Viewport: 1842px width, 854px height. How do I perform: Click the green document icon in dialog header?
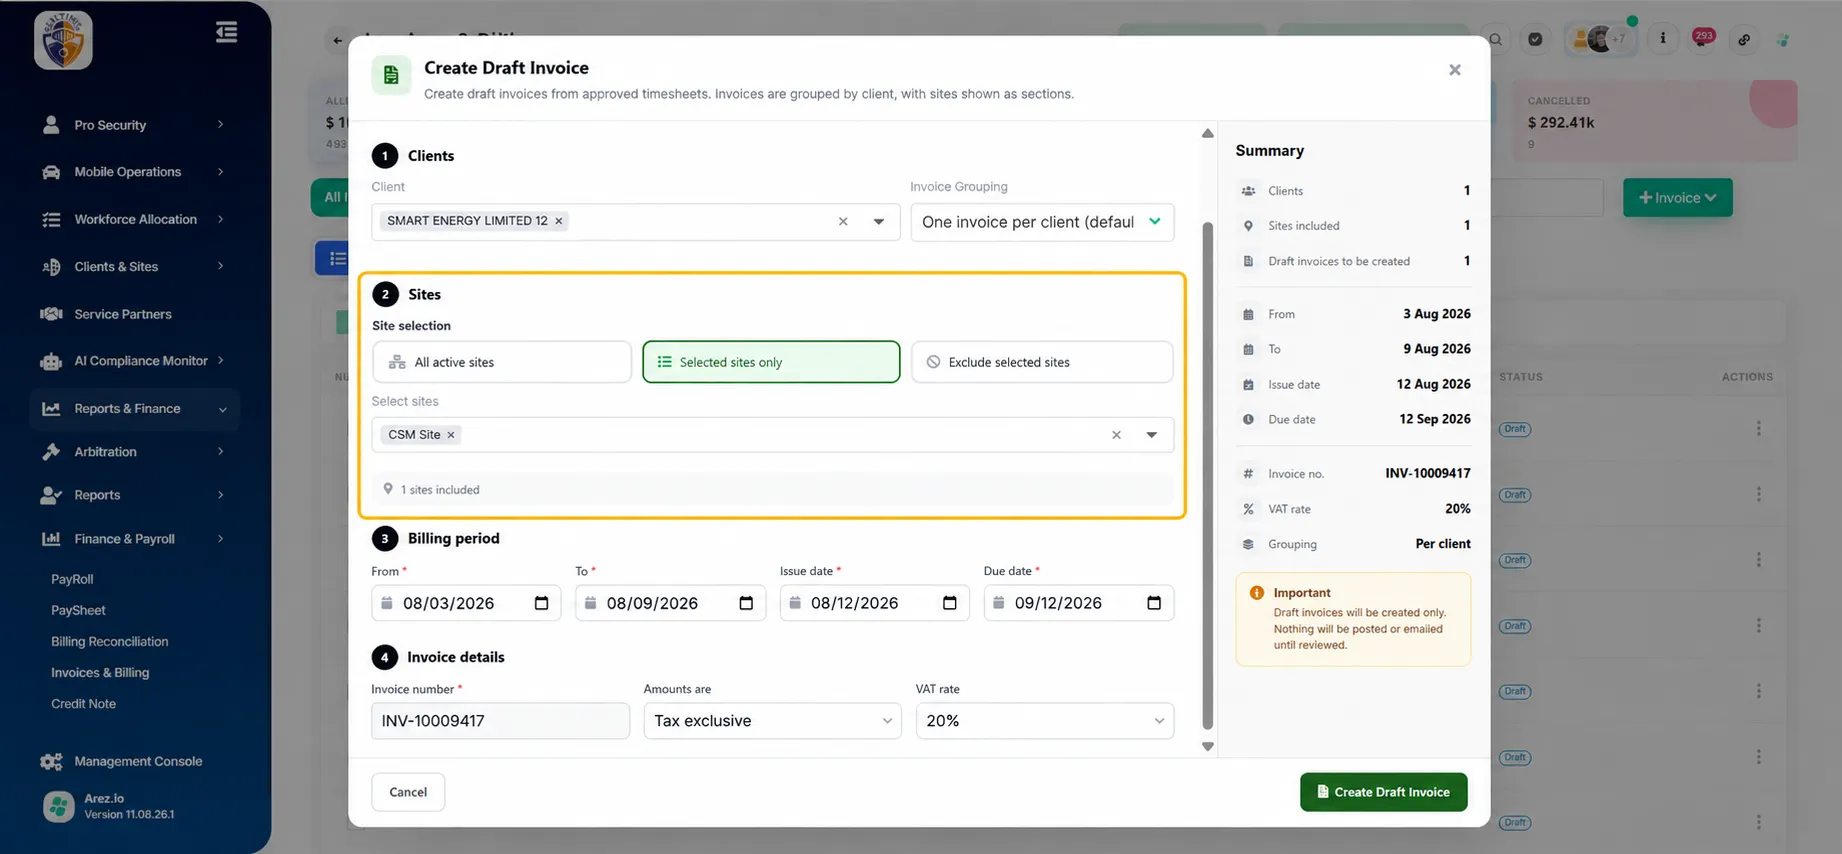(x=391, y=75)
